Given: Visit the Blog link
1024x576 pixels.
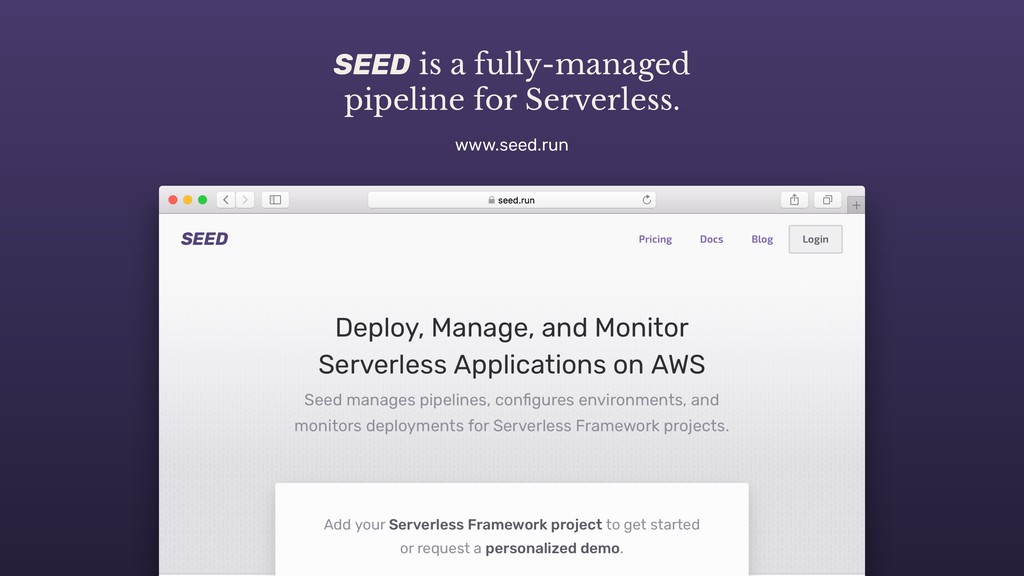Looking at the screenshot, I should (762, 239).
